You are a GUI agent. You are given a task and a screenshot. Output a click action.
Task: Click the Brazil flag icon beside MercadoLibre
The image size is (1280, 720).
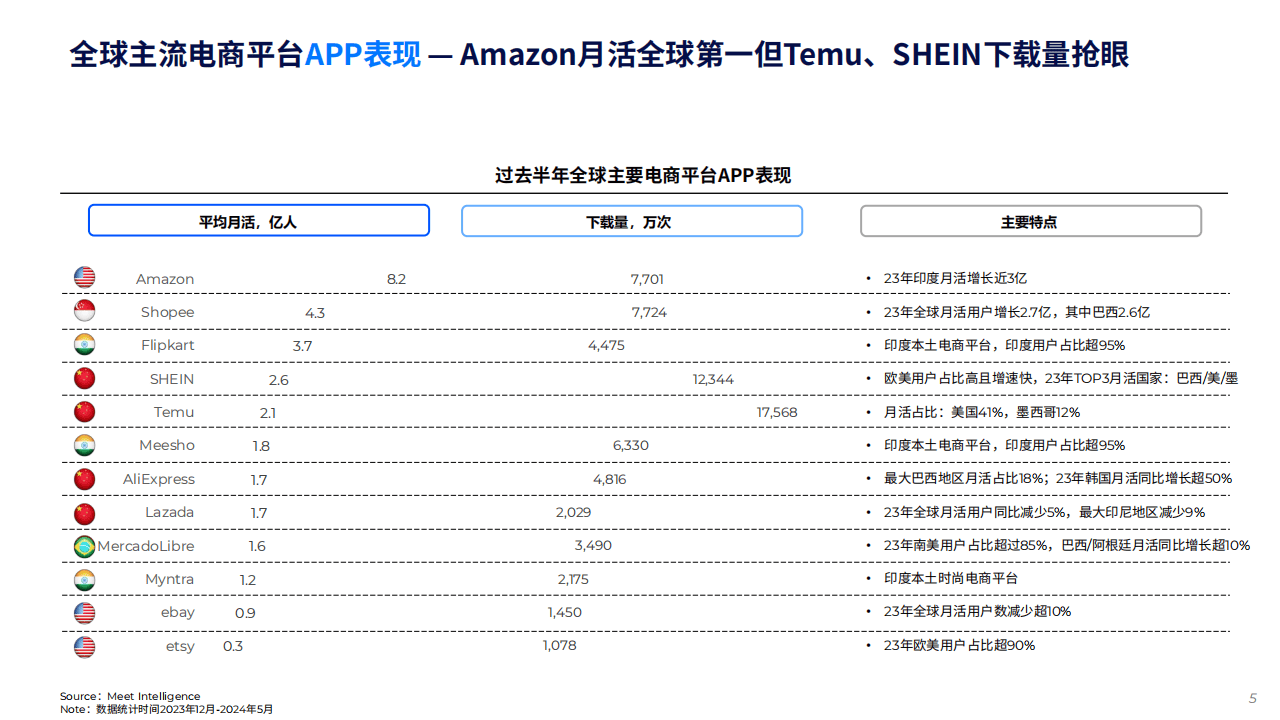coord(84,546)
